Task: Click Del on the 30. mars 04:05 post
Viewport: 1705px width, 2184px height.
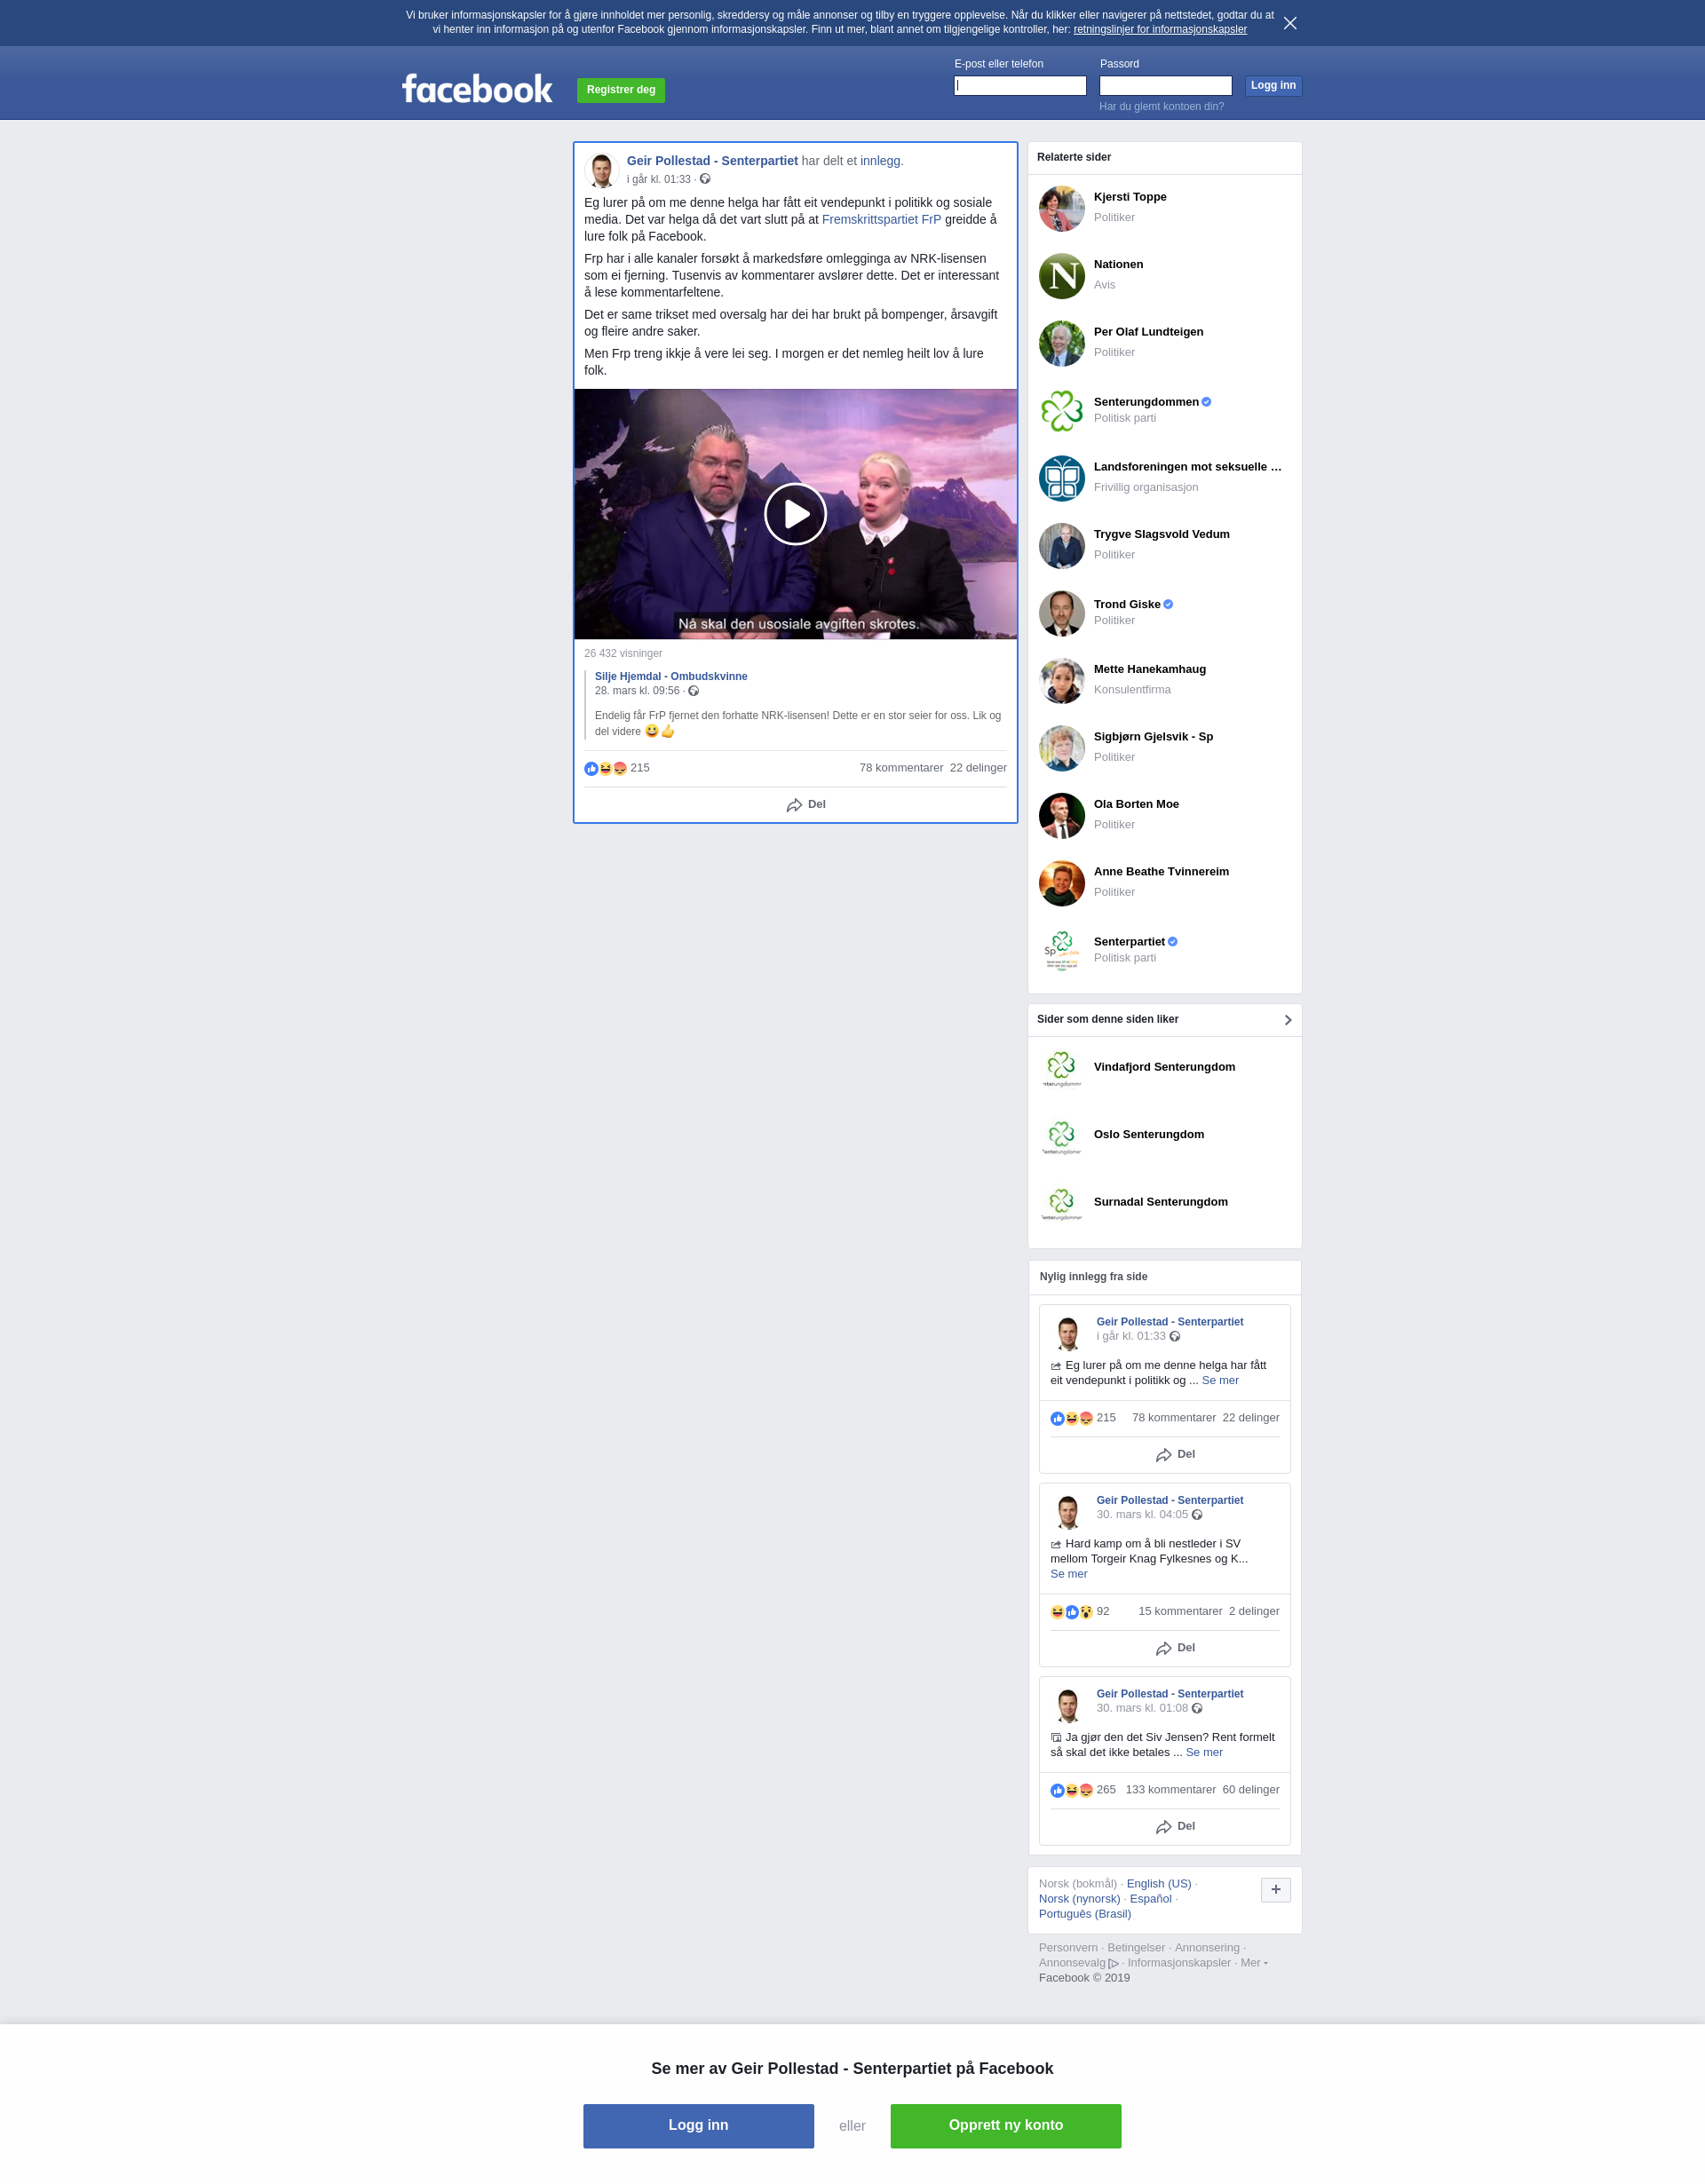Action: pyautogui.click(x=1175, y=1648)
